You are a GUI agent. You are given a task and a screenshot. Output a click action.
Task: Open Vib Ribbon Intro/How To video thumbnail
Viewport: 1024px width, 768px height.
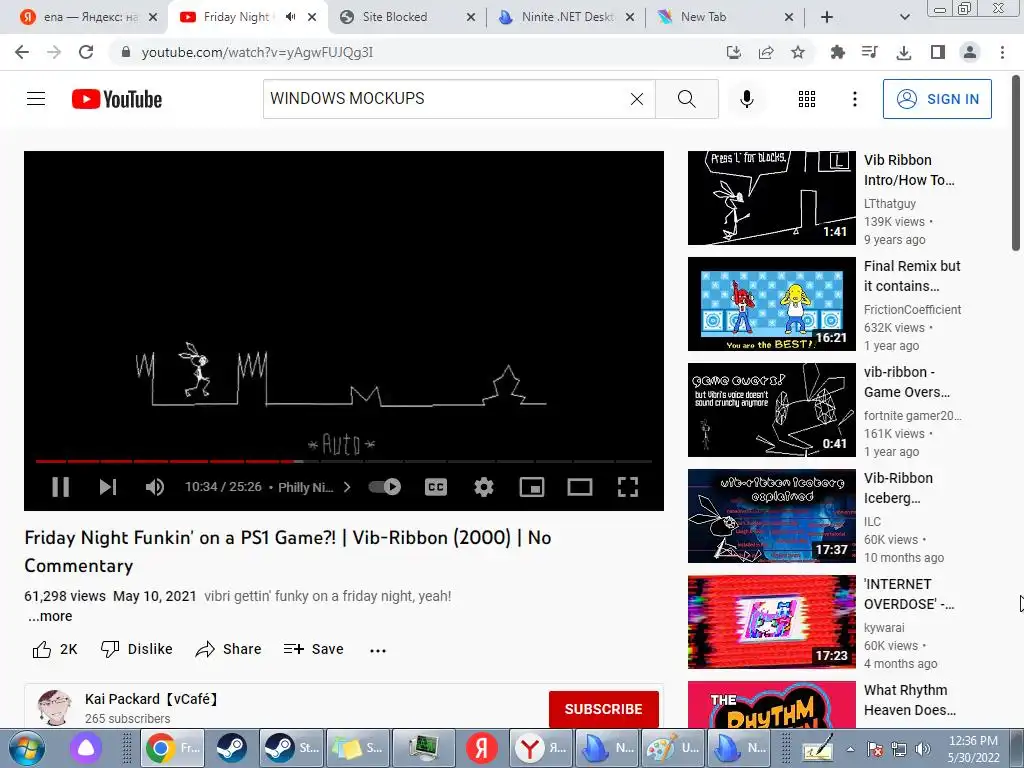[x=771, y=198]
